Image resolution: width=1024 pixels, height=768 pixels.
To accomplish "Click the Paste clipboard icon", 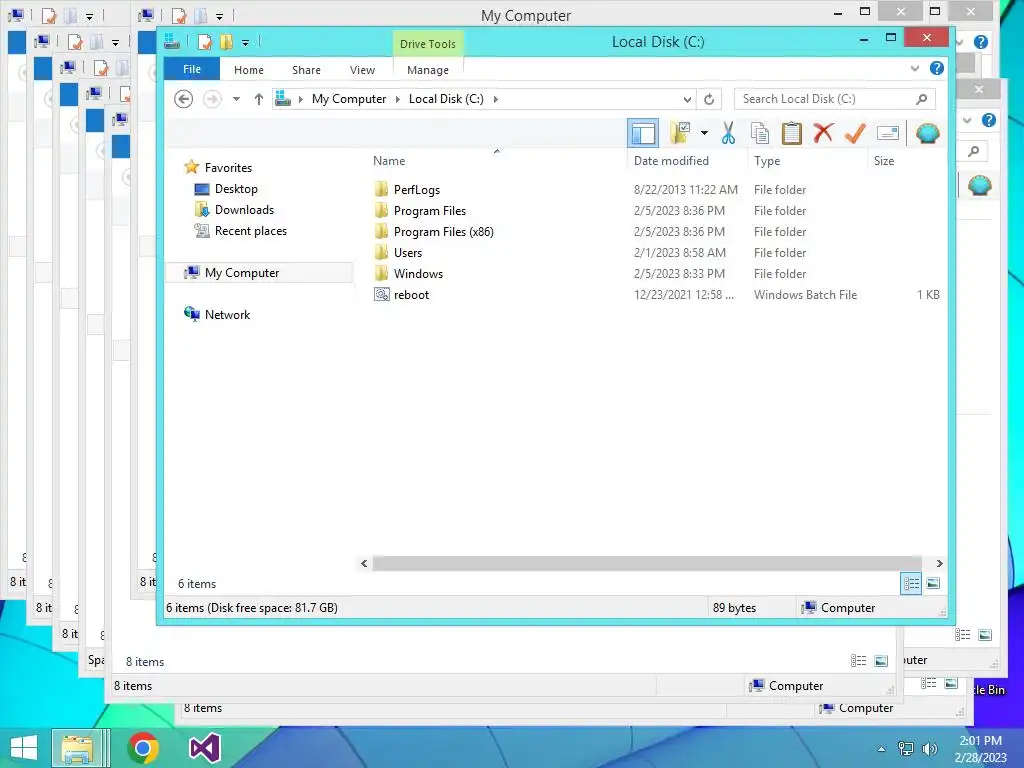I will pos(792,133).
